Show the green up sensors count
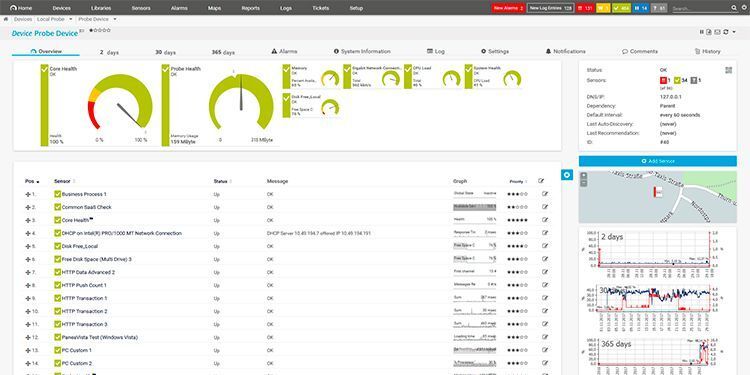 (x=621, y=8)
